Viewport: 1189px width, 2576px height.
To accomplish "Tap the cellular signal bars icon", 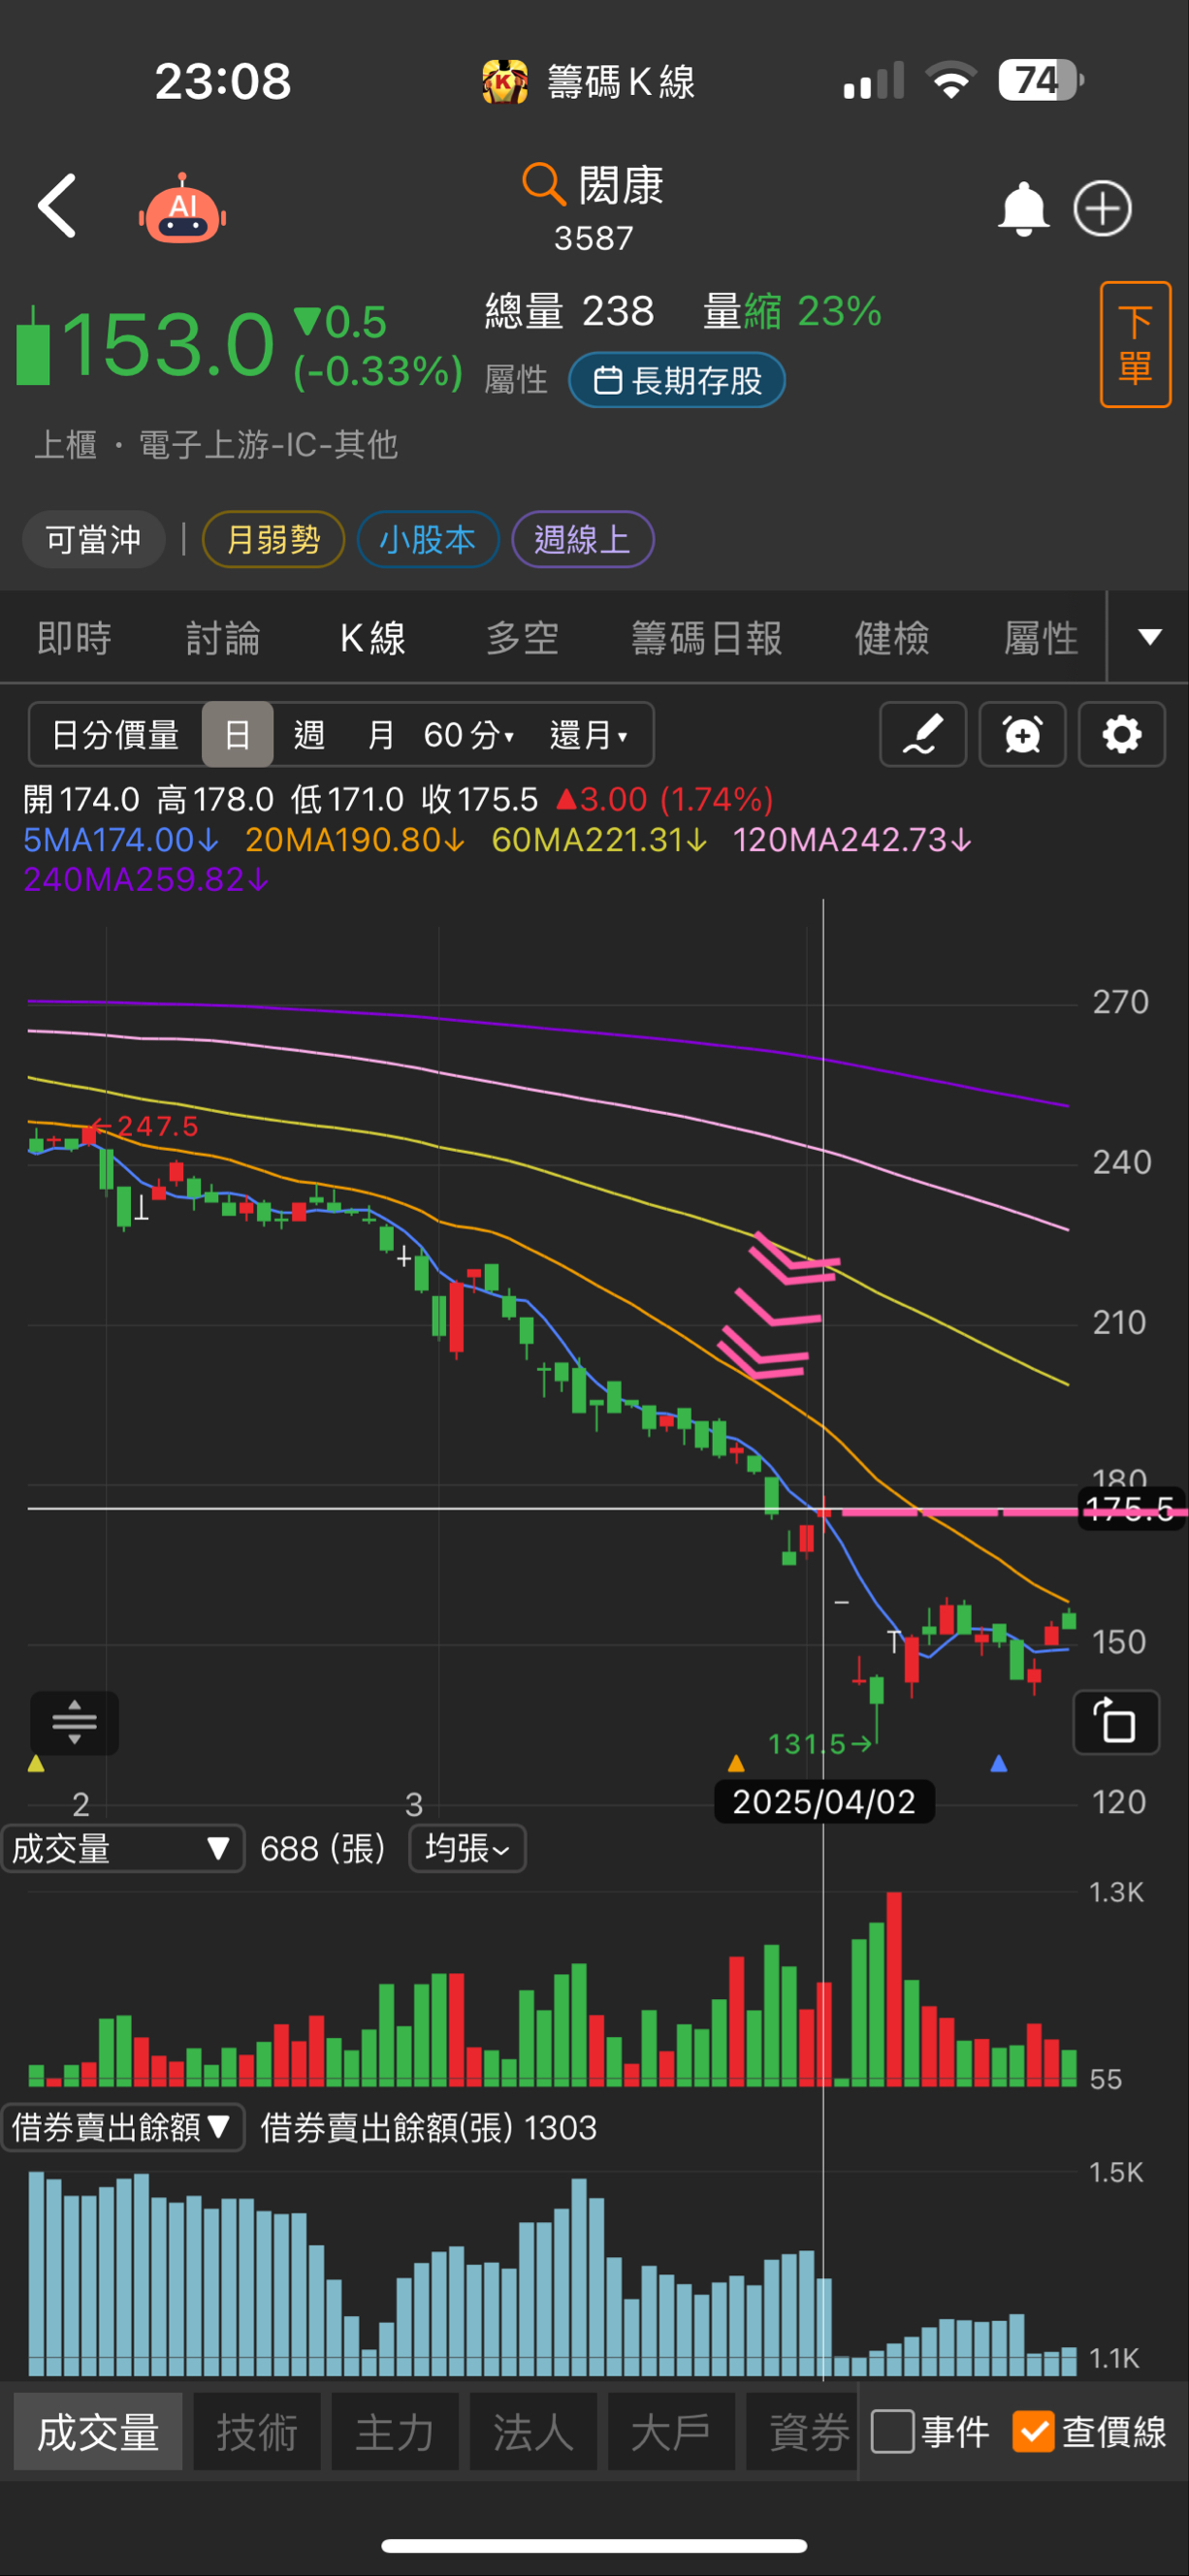I will coord(873,80).
